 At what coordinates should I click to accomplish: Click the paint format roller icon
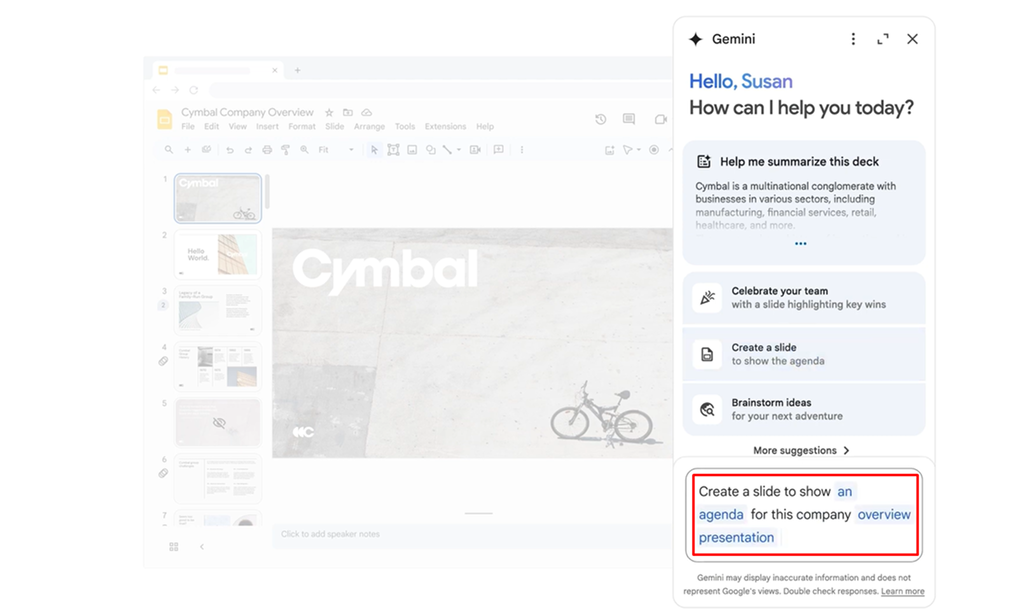pos(285,150)
